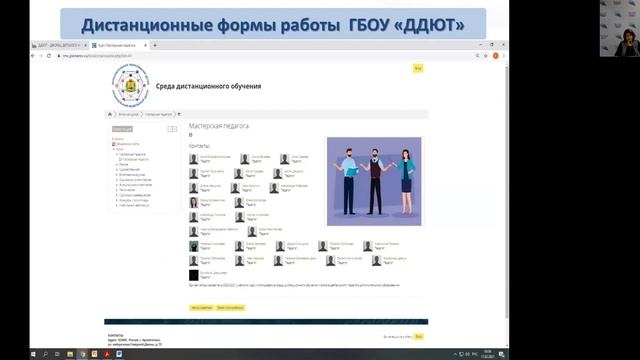Open the Windows notification center icon
This screenshot has width=640, height=360.
tap(502, 354)
